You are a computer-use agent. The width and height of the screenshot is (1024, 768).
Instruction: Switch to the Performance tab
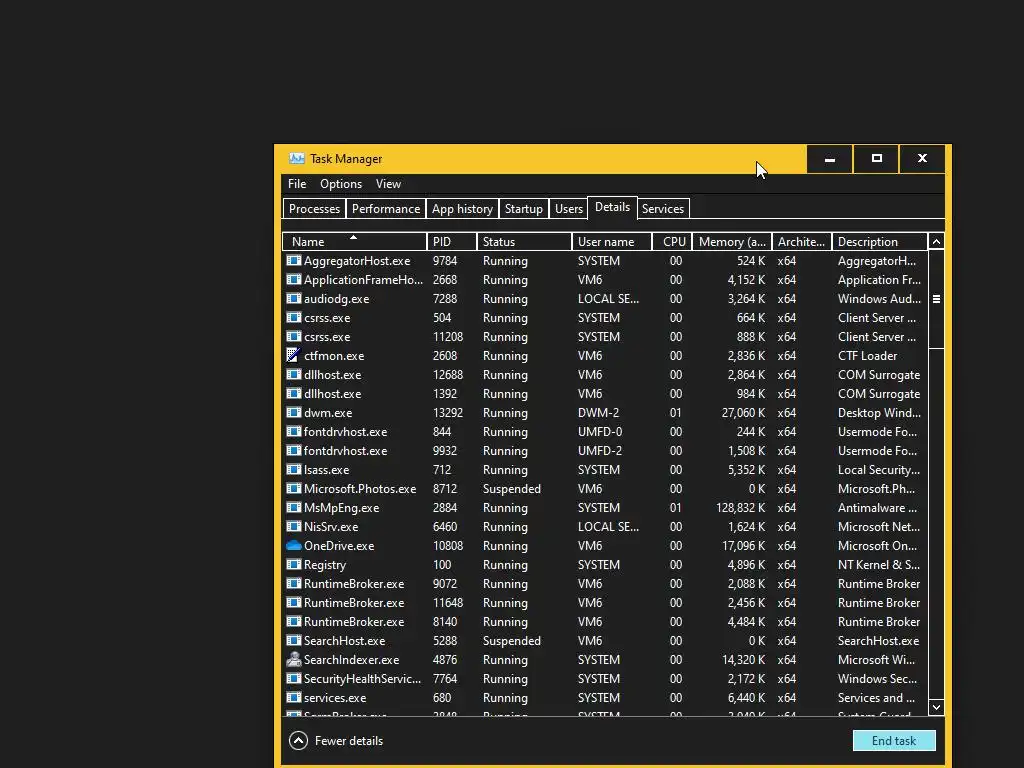coord(386,209)
